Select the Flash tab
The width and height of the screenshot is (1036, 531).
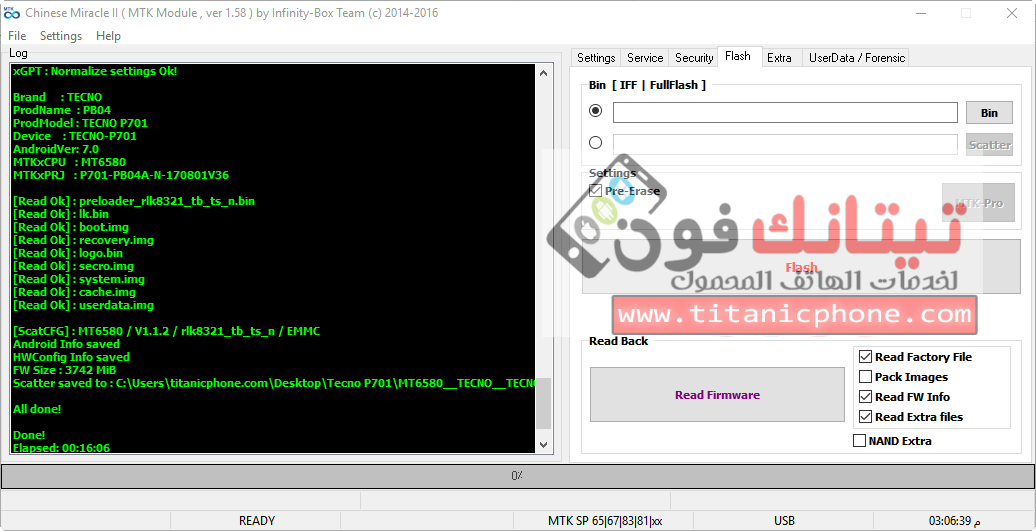[x=738, y=56]
